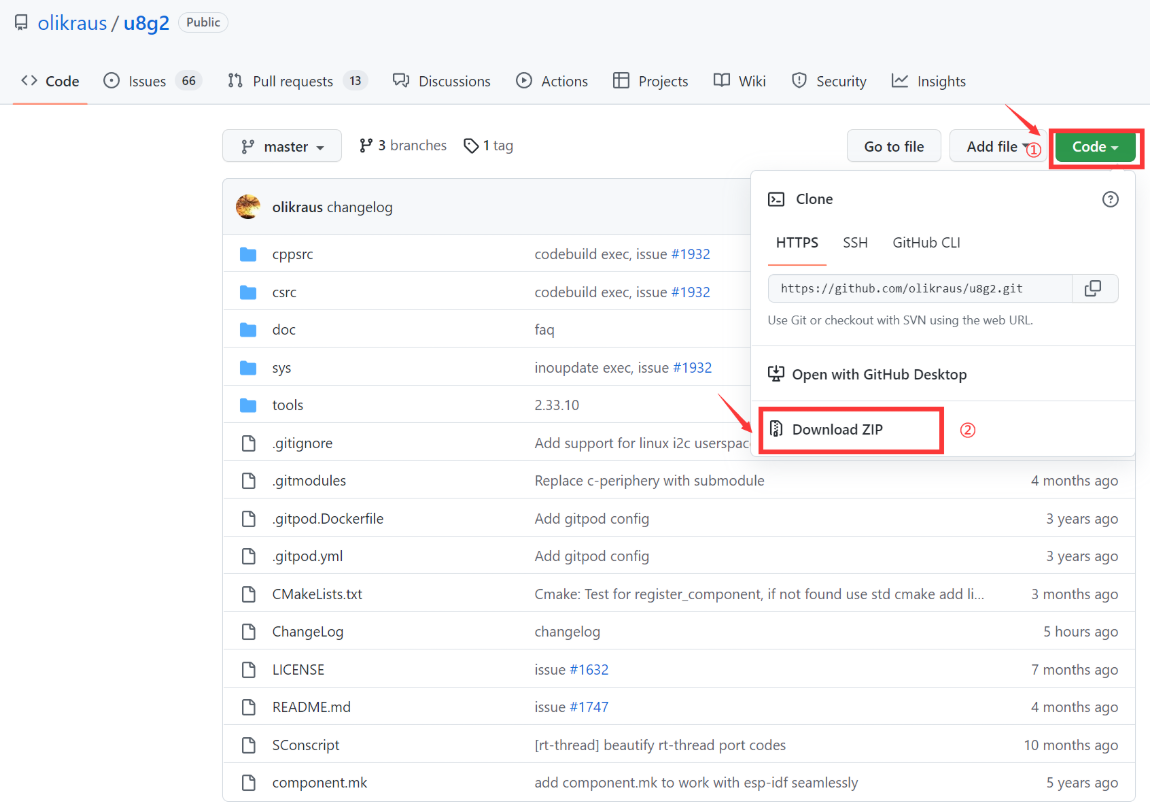Open the Insights tab
1155x802 pixels.
coord(928,81)
